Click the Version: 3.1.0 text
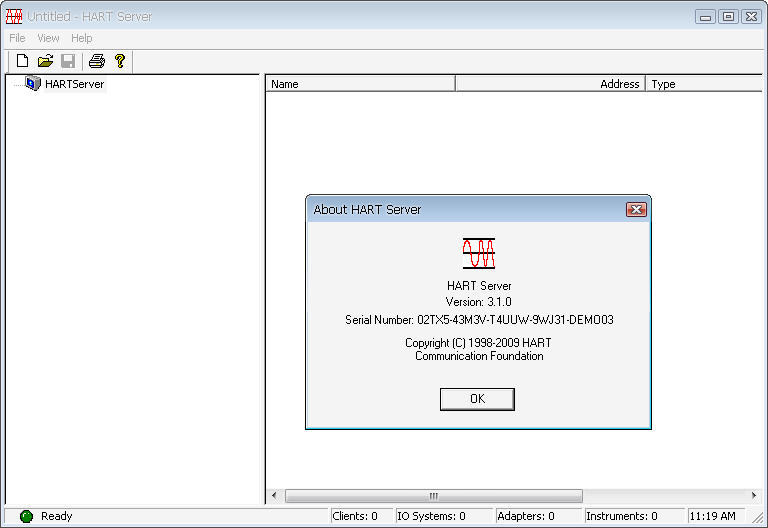The image size is (768, 528). click(479, 302)
